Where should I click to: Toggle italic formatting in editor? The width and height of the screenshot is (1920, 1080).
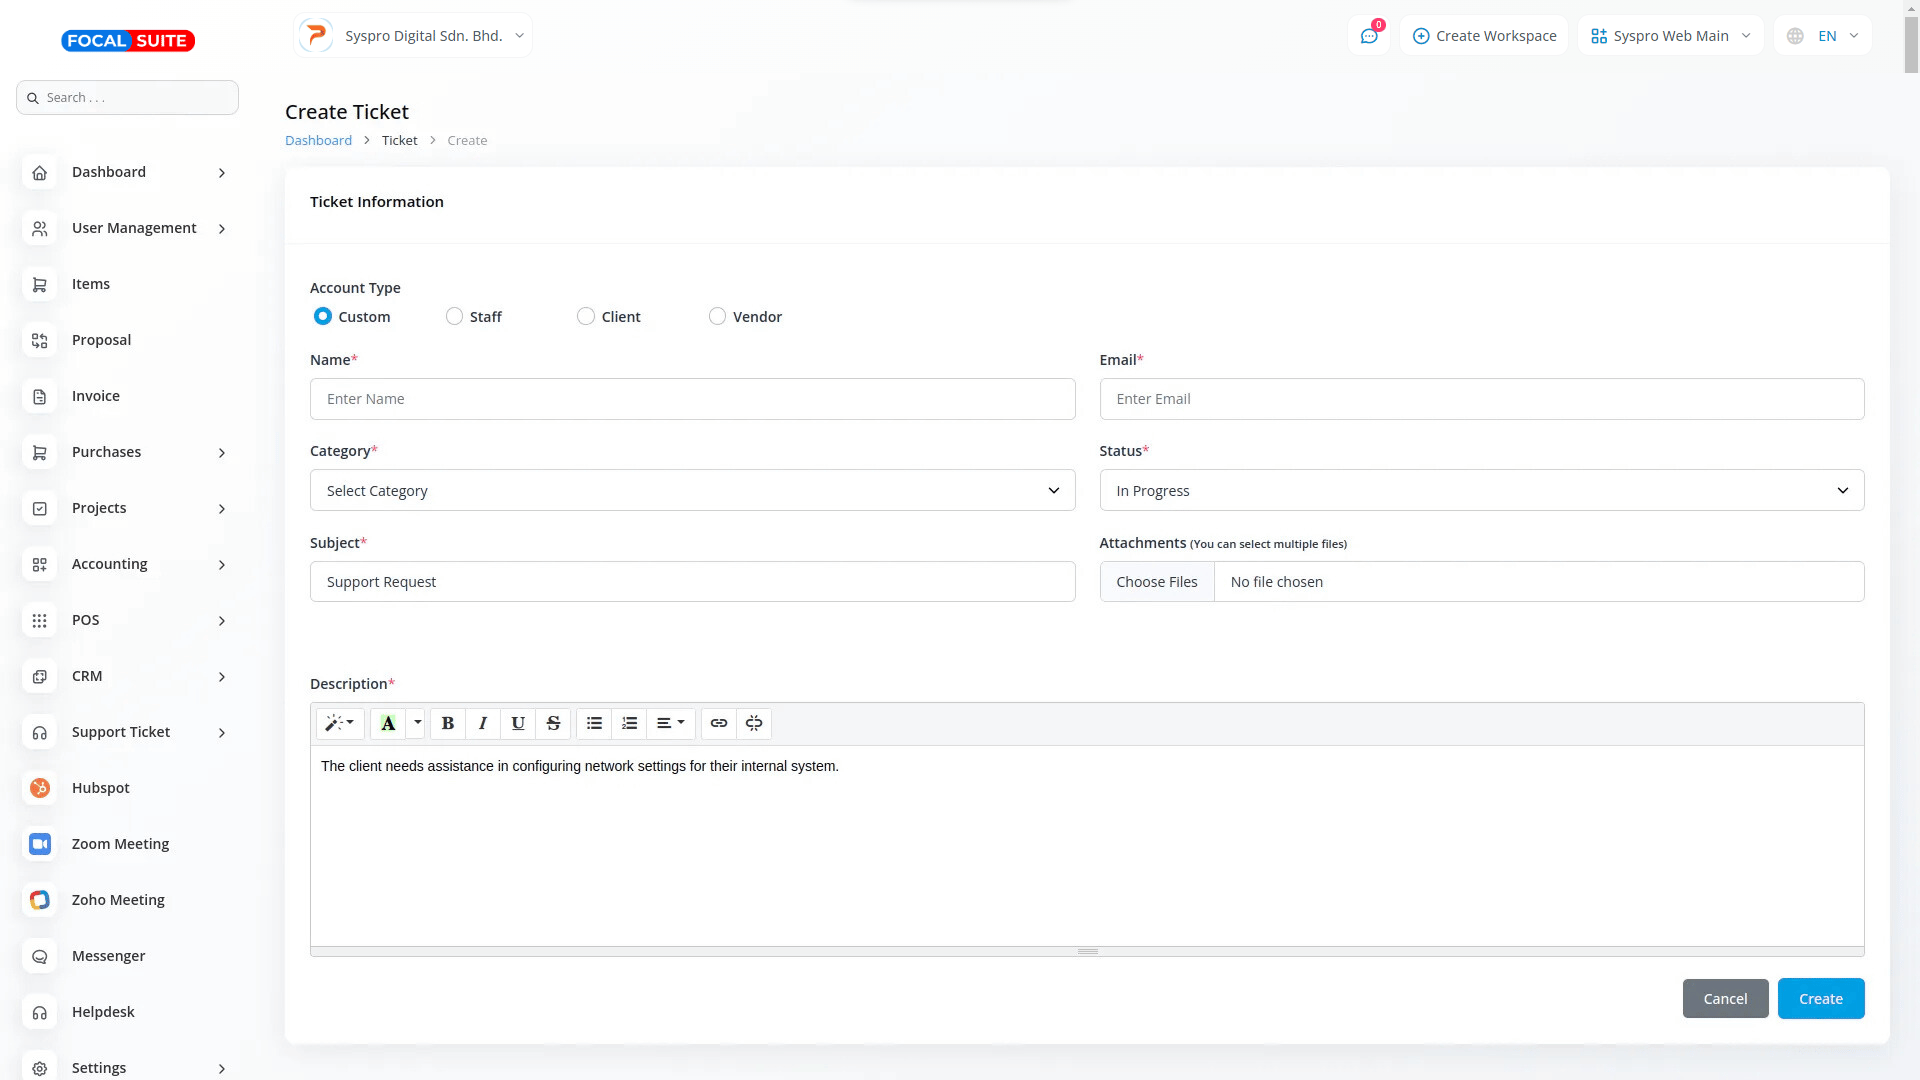[x=483, y=723]
